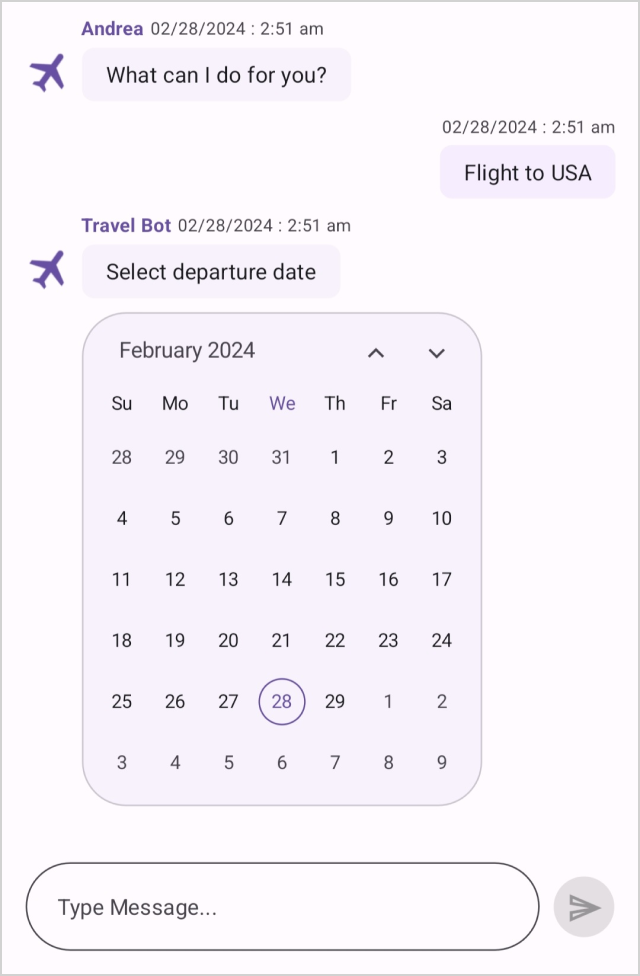Click Andrea's airplane avatar icon
The image size is (640, 976).
coord(47,72)
